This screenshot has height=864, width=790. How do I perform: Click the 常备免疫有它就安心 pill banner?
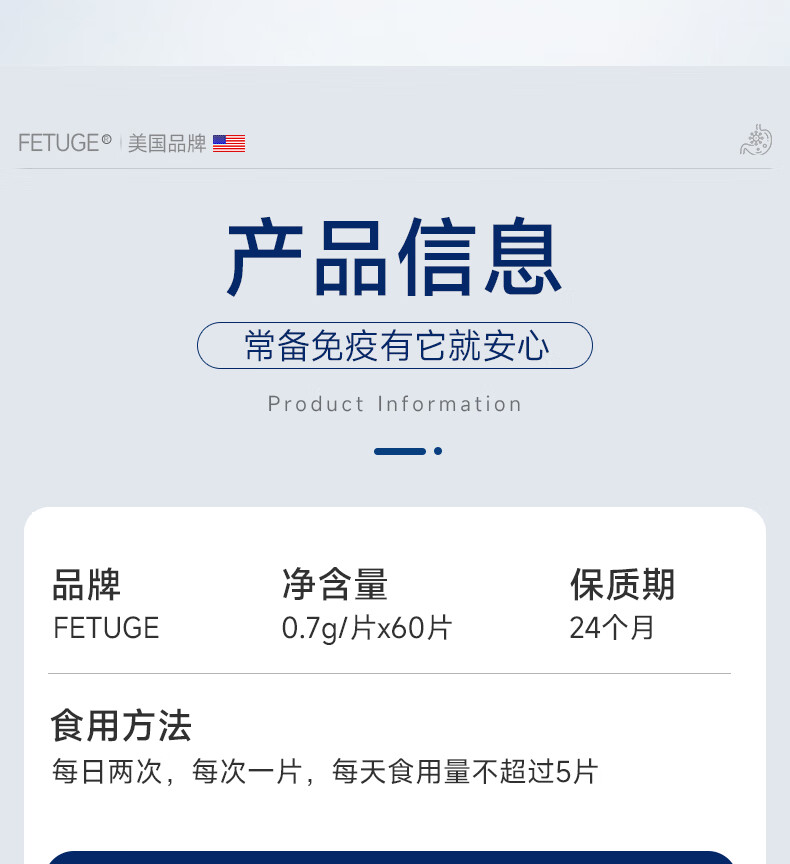pyautogui.click(x=395, y=345)
